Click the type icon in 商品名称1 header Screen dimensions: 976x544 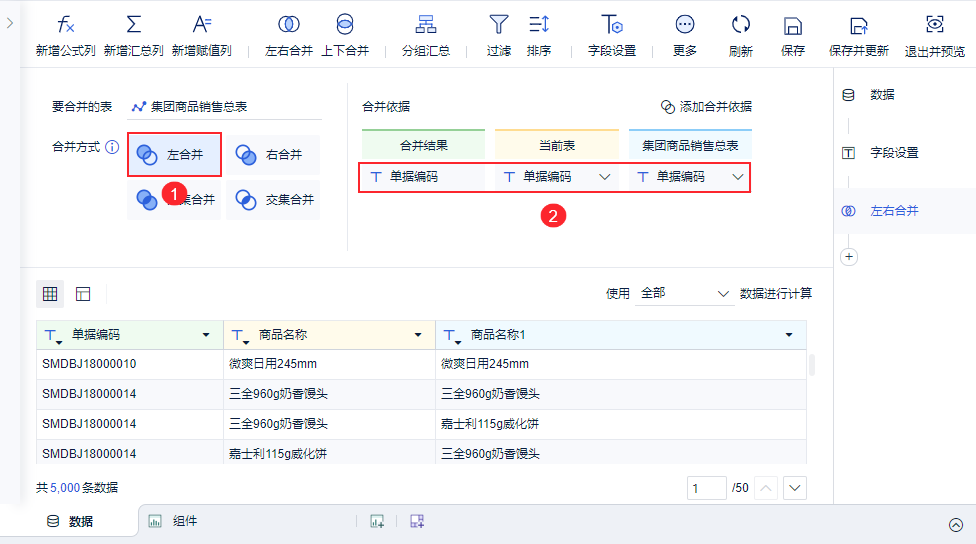tap(452, 336)
